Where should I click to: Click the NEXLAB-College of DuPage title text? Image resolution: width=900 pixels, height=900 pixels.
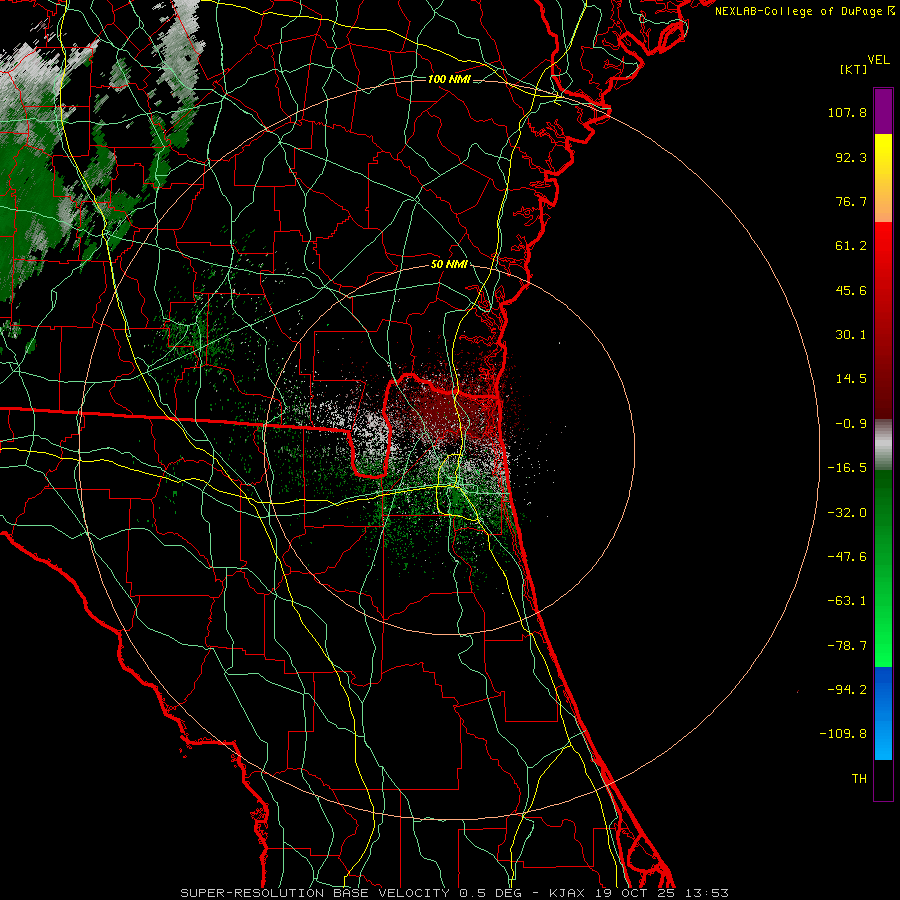pos(801,11)
